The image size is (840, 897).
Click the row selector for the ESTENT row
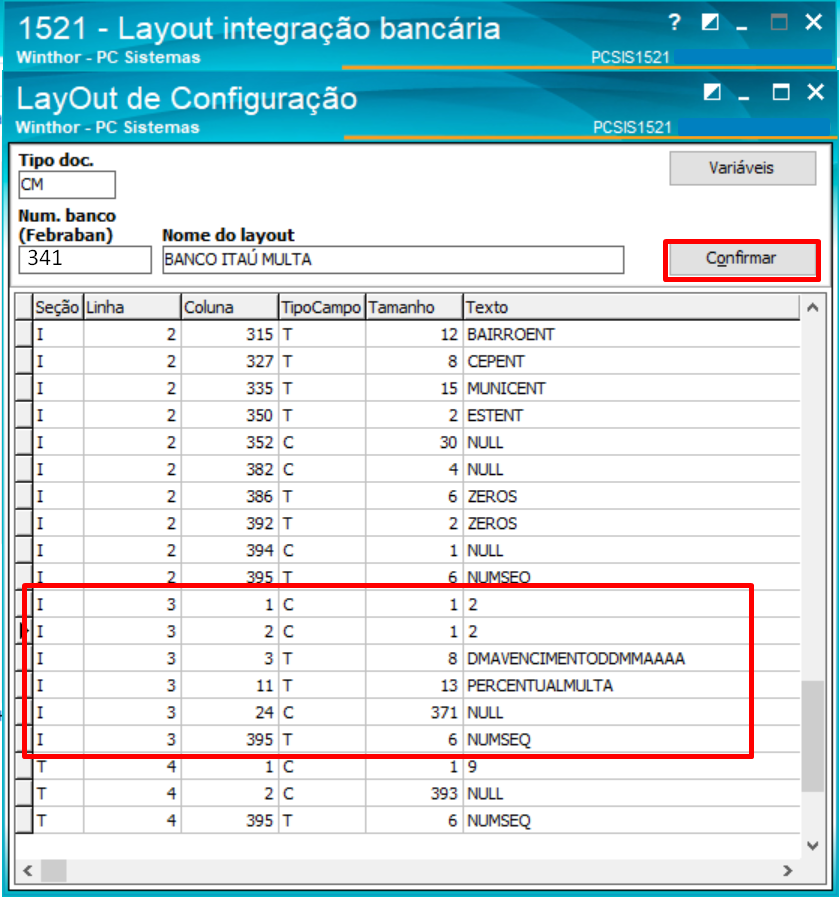[x=24, y=415]
